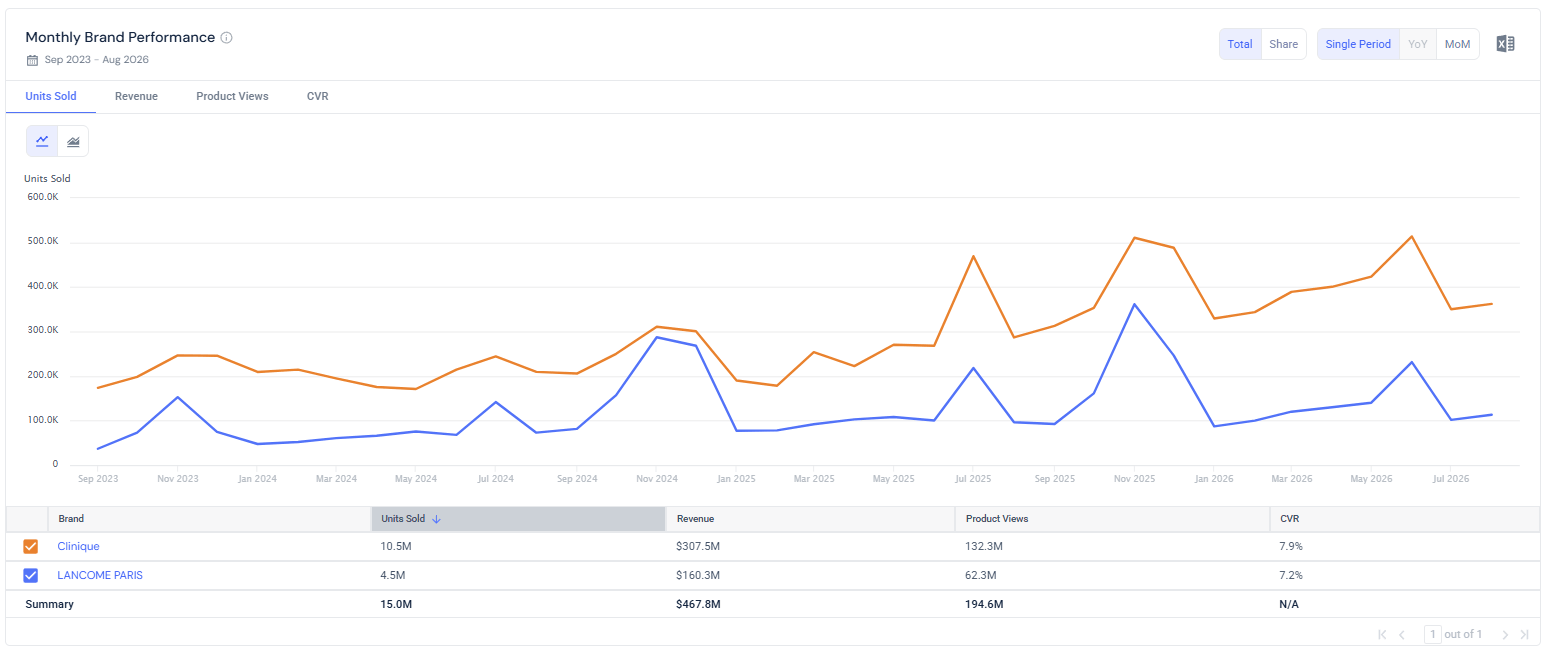
Task: Select the Share toggle option
Action: tap(1283, 44)
